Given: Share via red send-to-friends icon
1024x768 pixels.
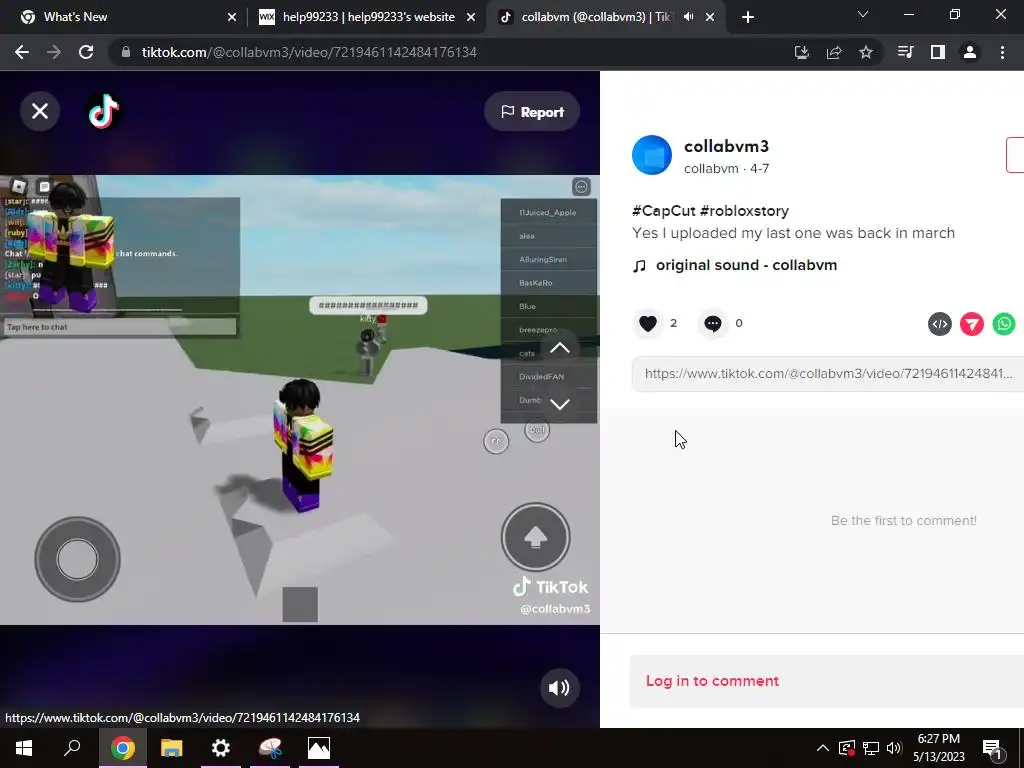Looking at the screenshot, I should (x=972, y=324).
